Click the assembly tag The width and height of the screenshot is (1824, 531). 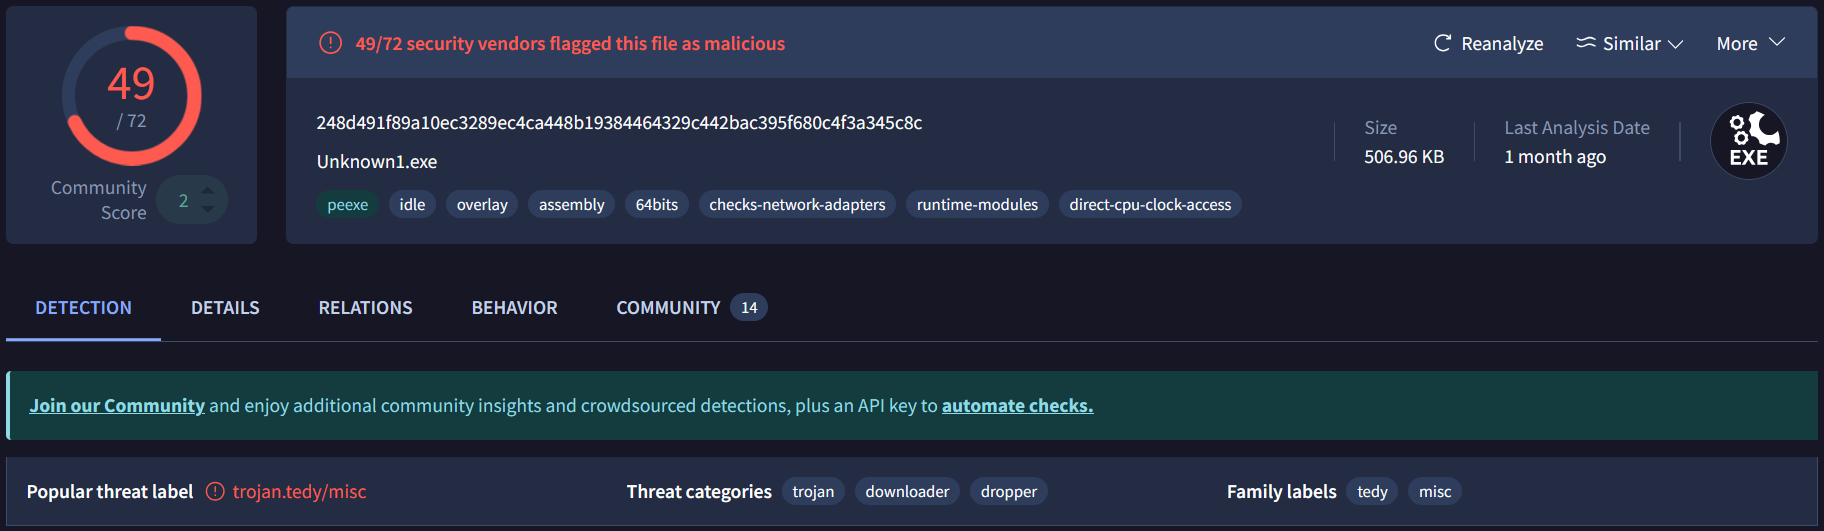click(x=572, y=205)
